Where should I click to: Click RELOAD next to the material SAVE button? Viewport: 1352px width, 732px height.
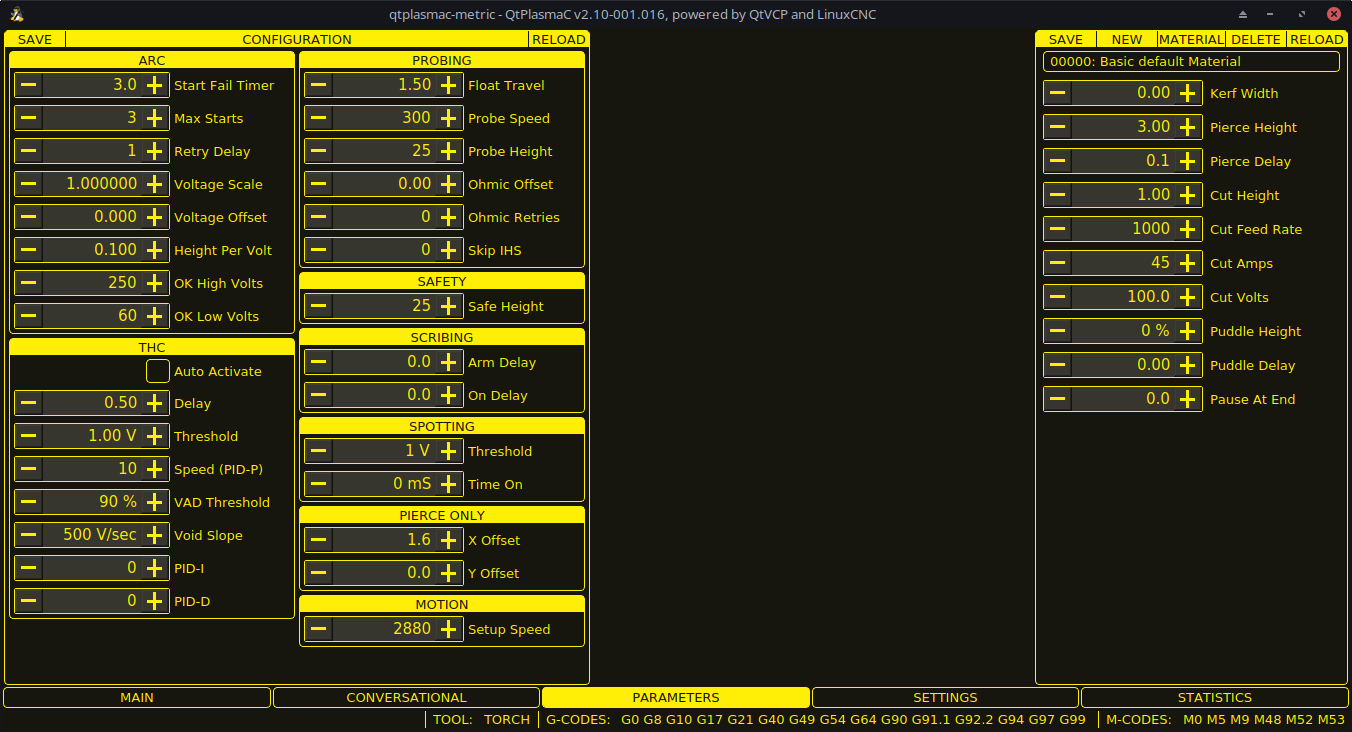pos(1317,39)
